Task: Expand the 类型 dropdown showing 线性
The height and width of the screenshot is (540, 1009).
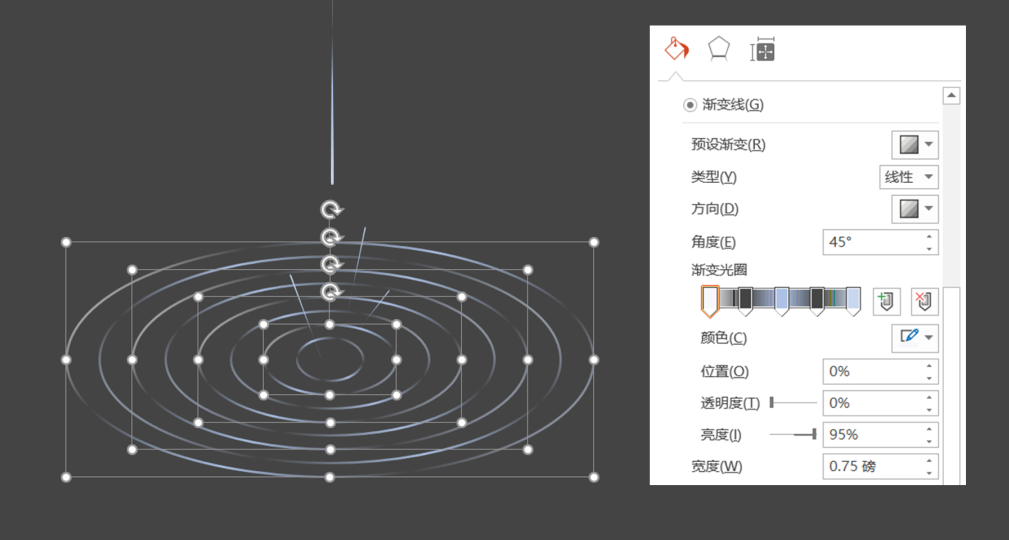Action: 909,177
